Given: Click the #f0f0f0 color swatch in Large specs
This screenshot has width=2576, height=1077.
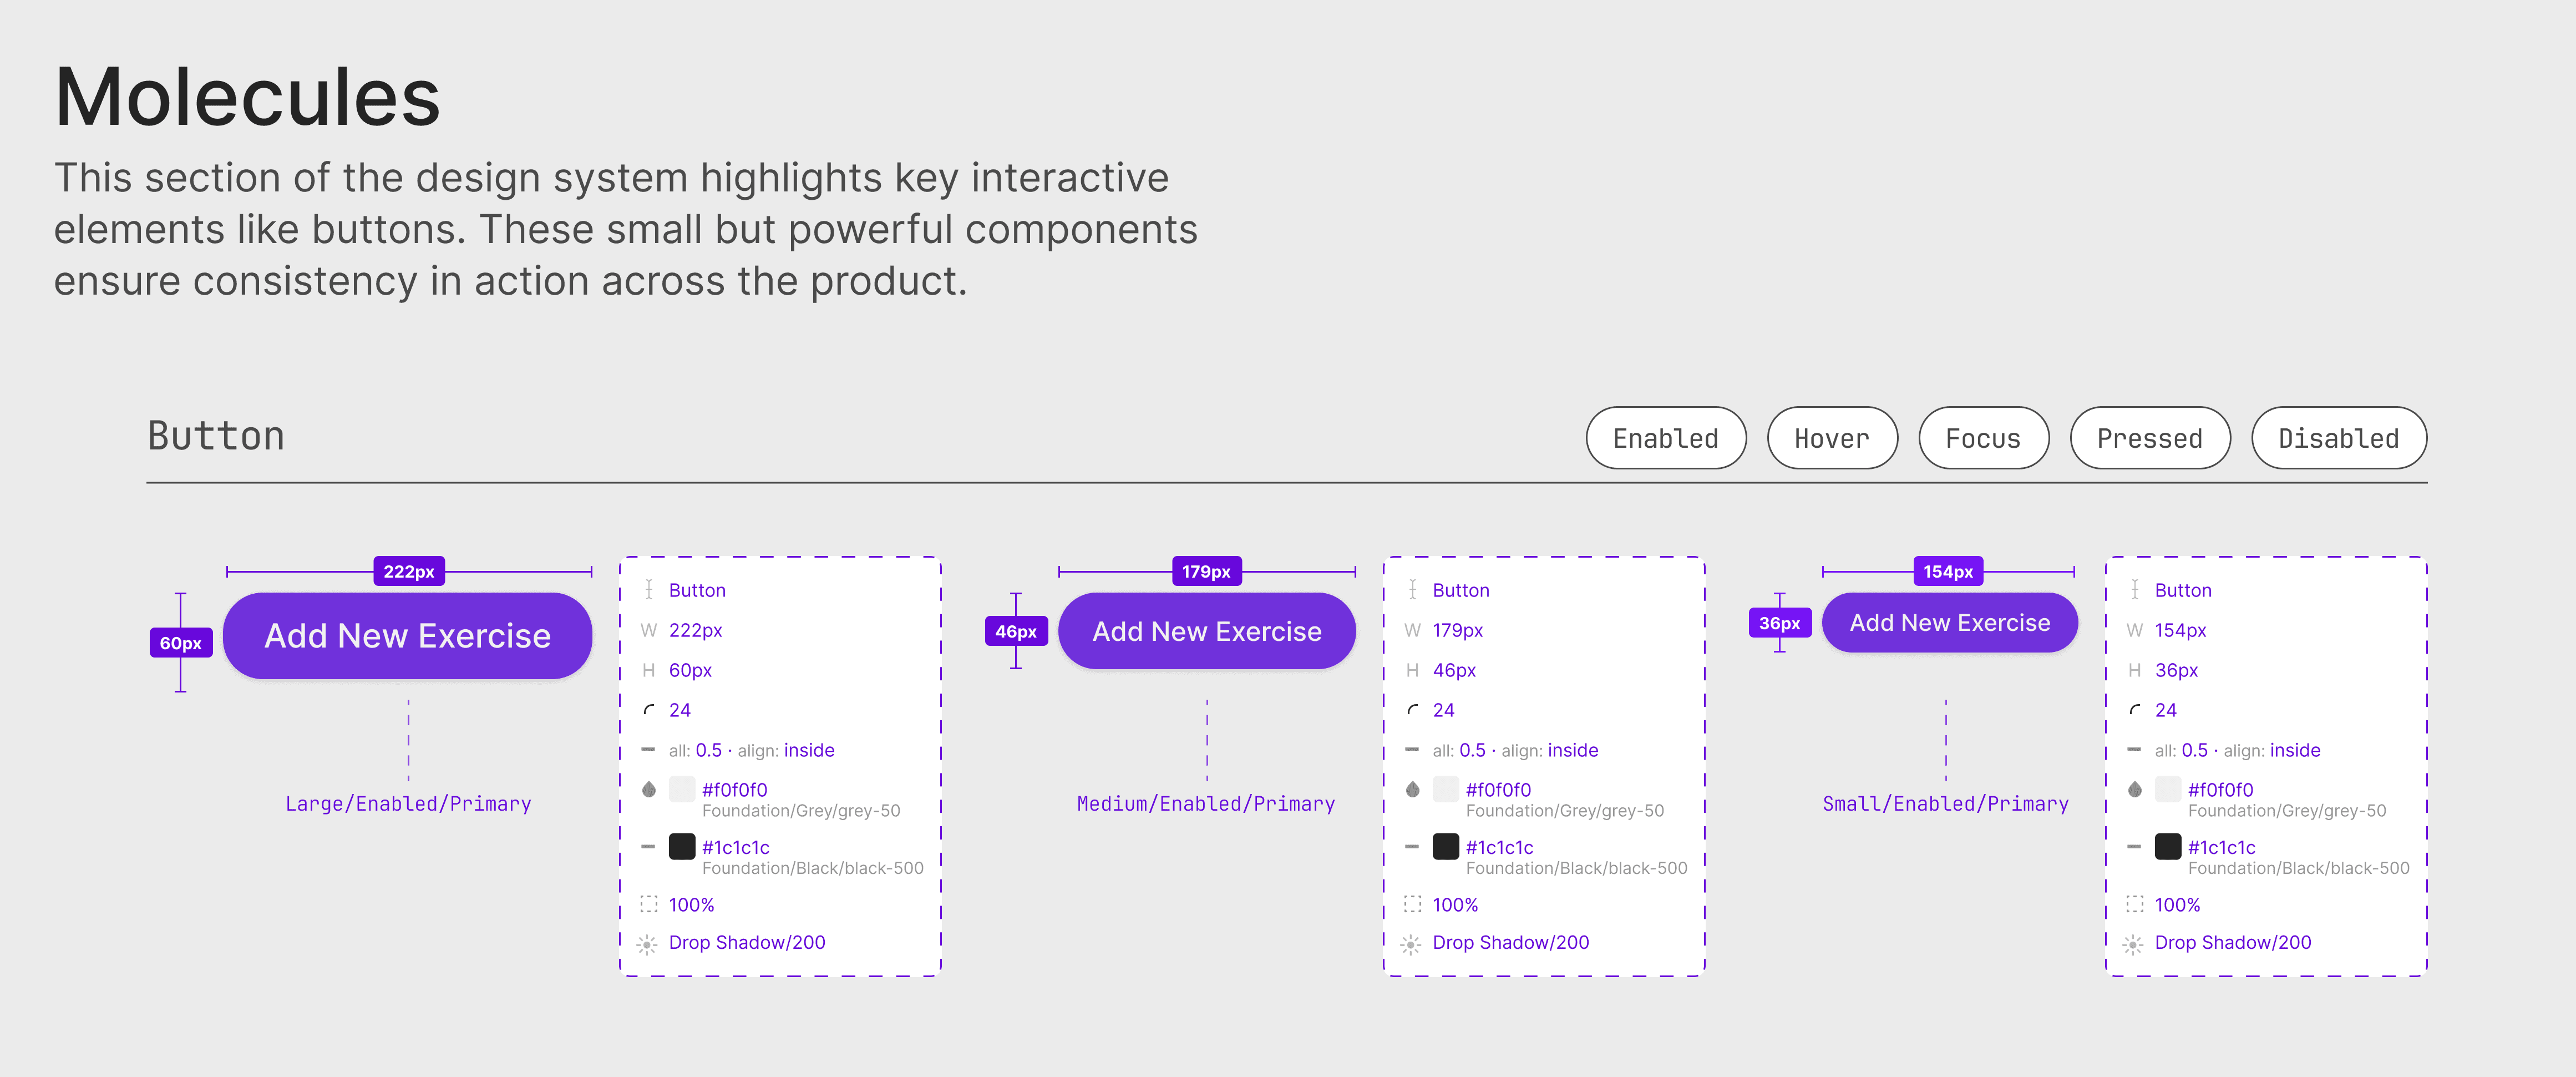Looking at the screenshot, I should [682, 789].
